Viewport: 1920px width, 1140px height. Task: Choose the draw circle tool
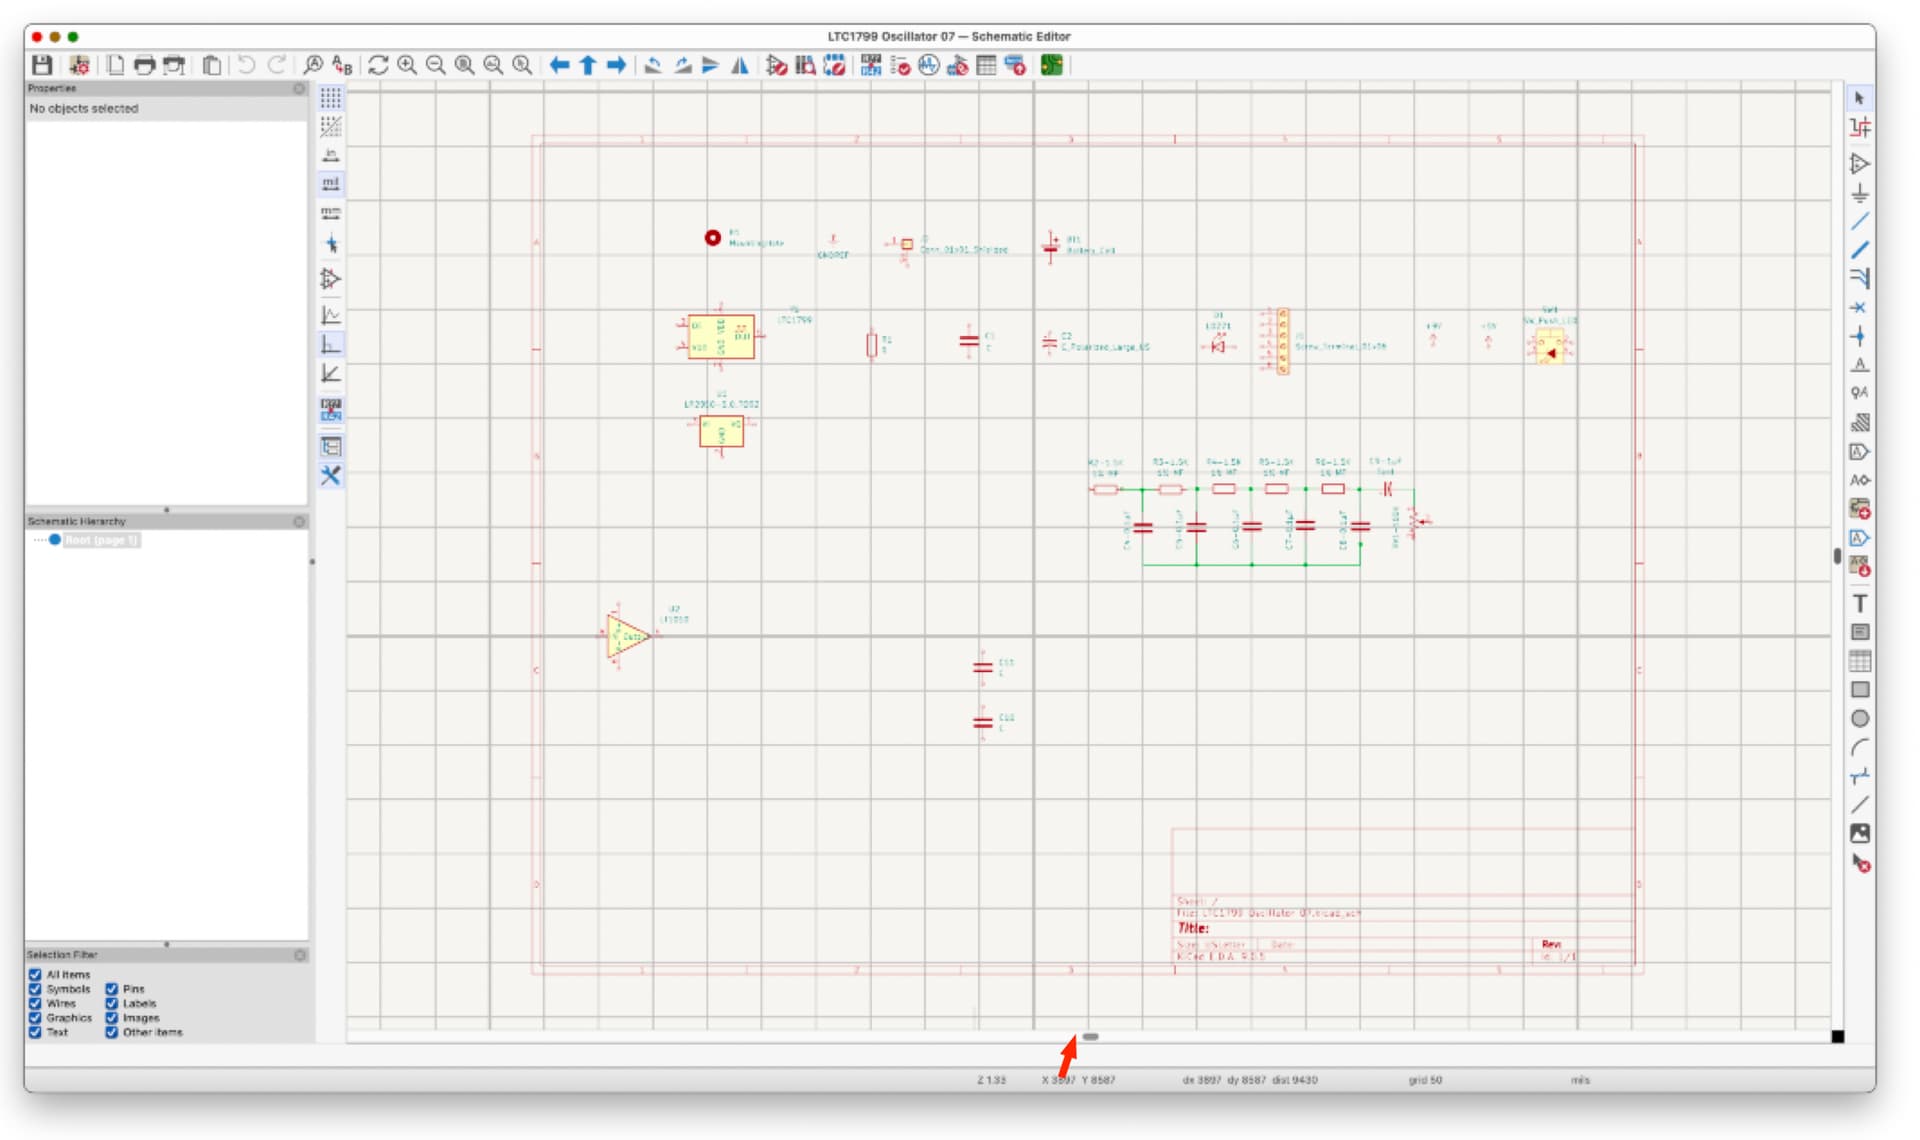click(1859, 718)
